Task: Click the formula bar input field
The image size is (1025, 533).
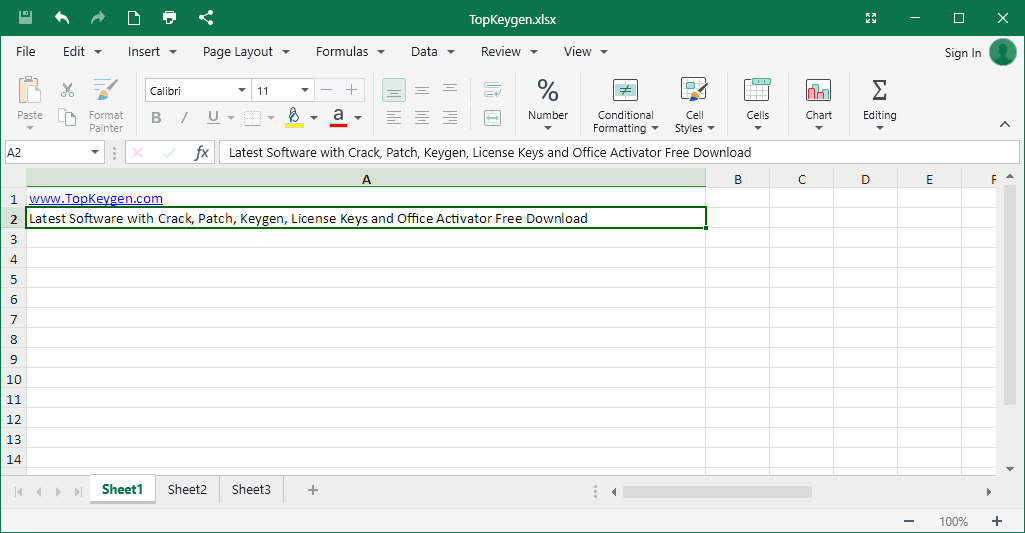Action: pos(619,152)
